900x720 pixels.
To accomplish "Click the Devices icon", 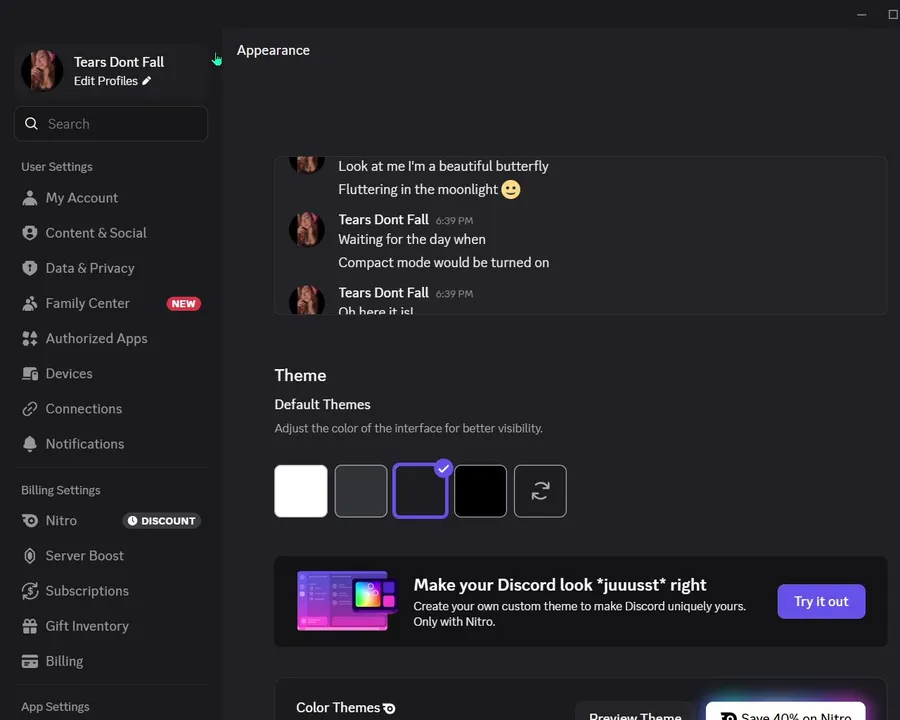I will pyautogui.click(x=29, y=374).
